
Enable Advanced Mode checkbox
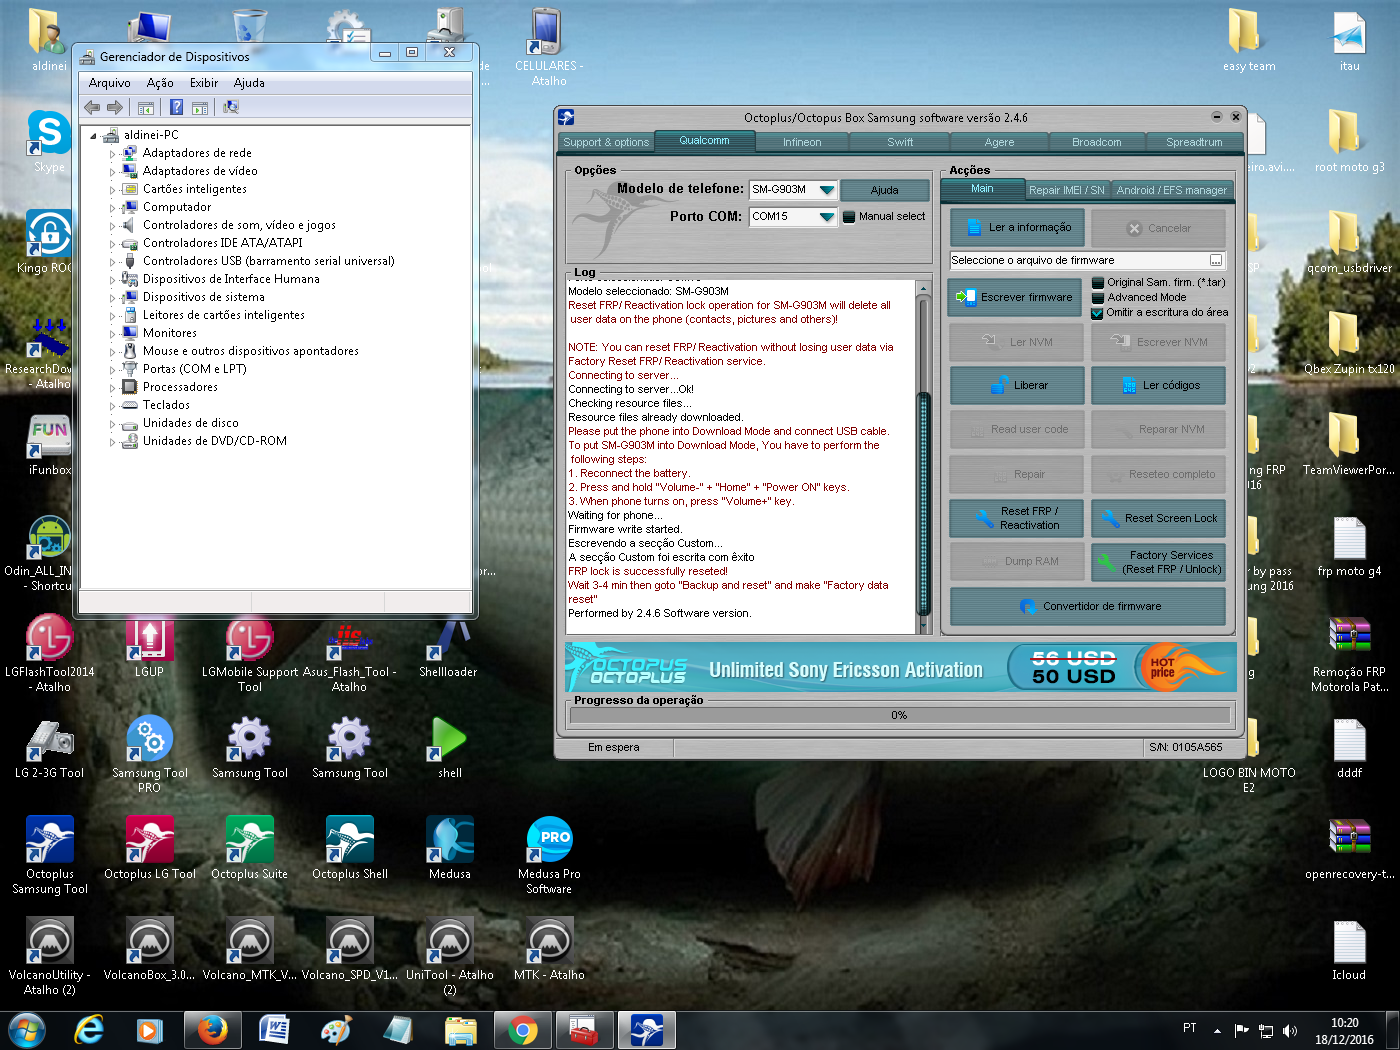click(1098, 298)
